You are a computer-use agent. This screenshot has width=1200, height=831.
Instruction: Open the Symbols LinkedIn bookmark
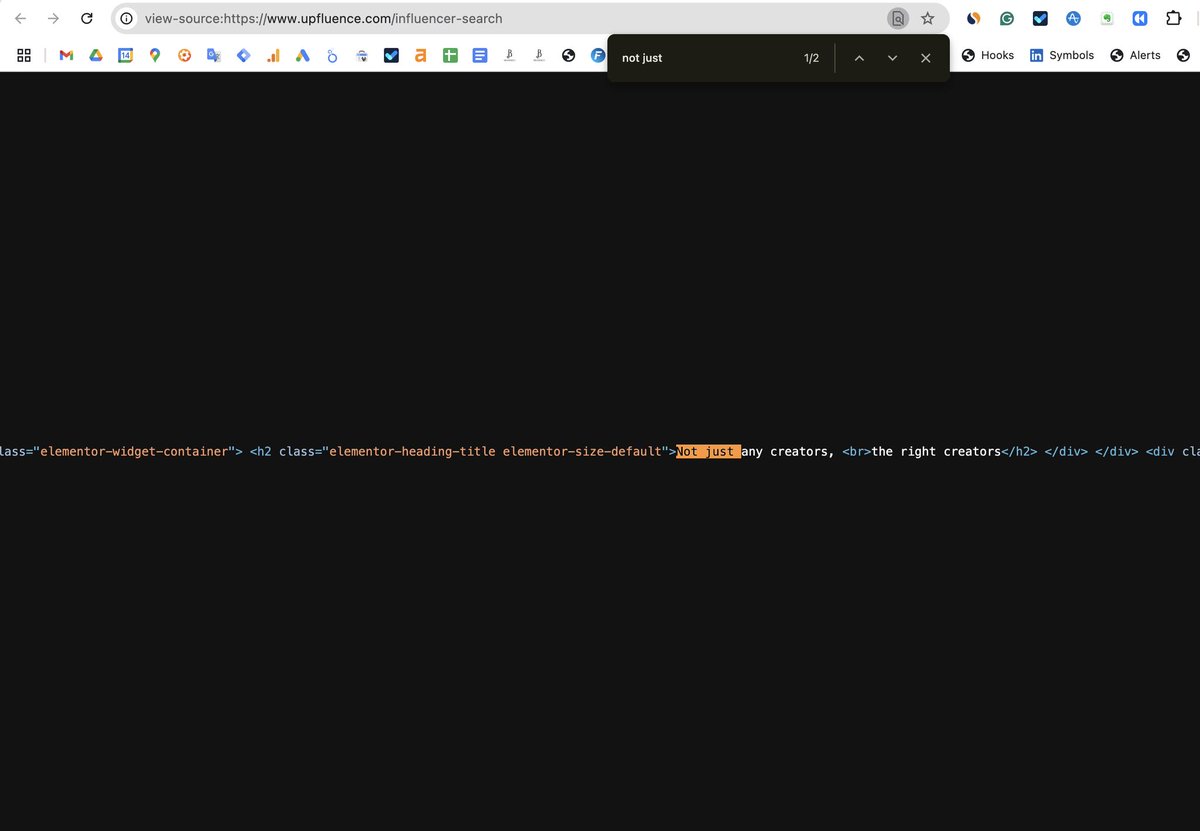click(x=1062, y=55)
